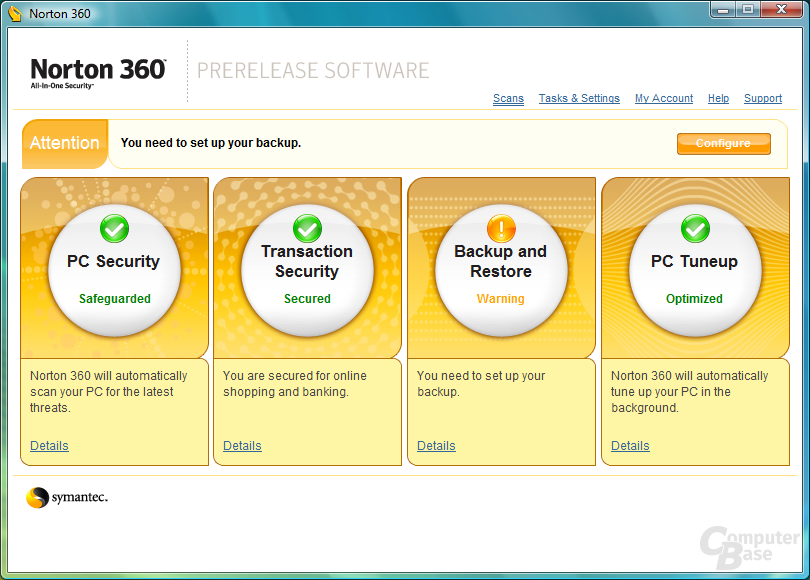
Task: Click the green checkmark above Transaction Security
Action: (307, 228)
